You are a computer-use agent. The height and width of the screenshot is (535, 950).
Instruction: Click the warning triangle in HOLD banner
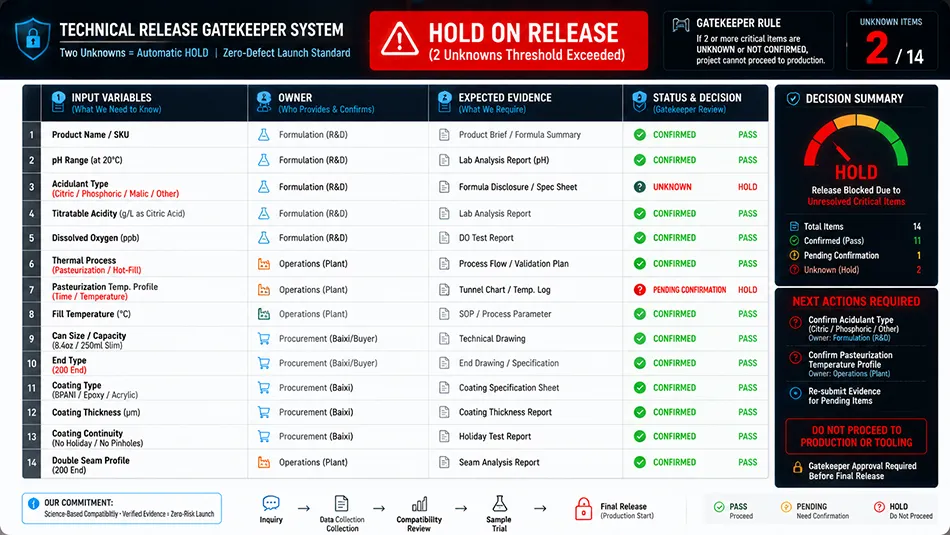tap(399, 39)
